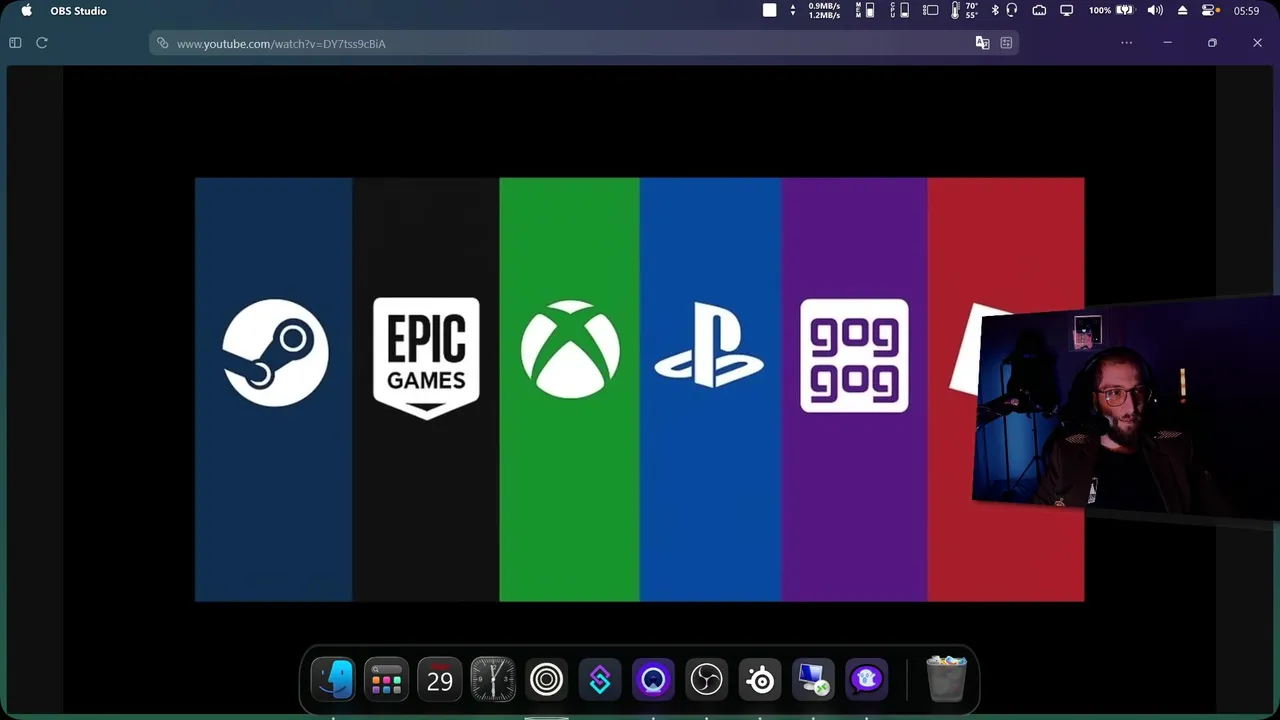Open the MEM usage menu bar monitor
1280x720 pixels.
(864, 10)
